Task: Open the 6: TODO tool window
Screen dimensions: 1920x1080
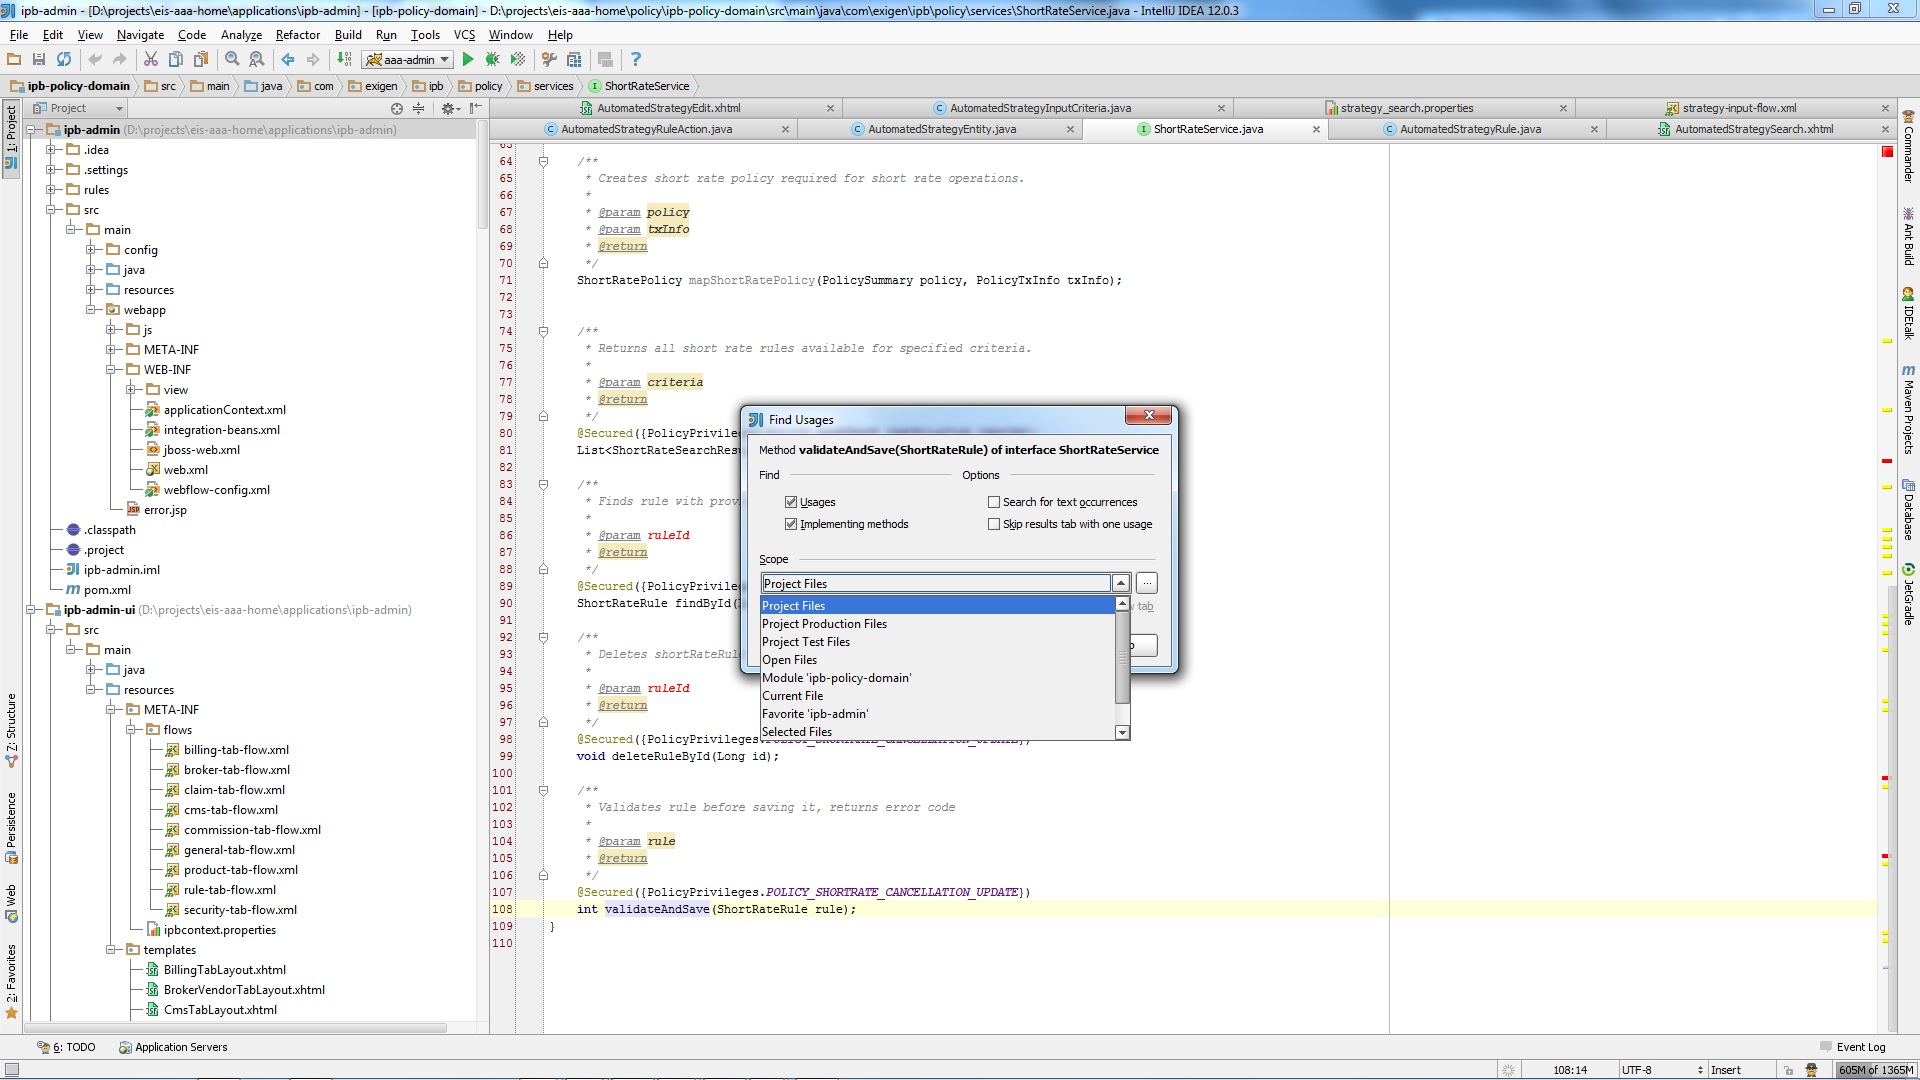Action: tap(67, 1047)
